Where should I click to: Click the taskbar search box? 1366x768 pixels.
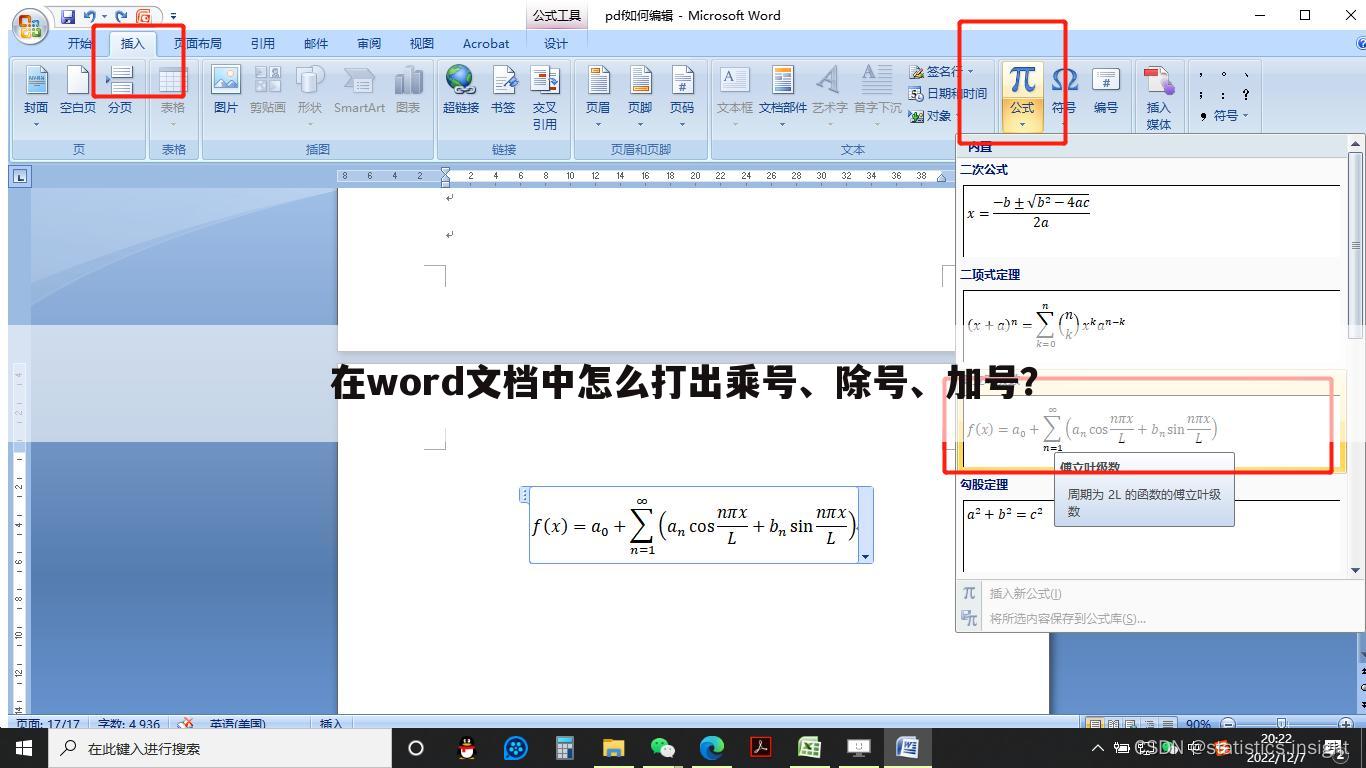point(219,747)
